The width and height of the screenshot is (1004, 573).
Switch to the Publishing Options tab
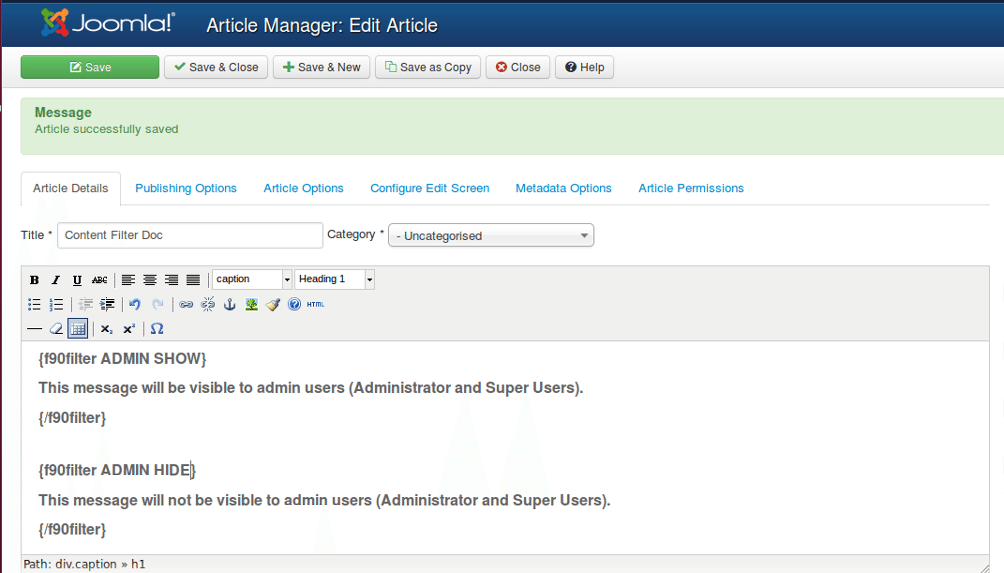pos(186,188)
